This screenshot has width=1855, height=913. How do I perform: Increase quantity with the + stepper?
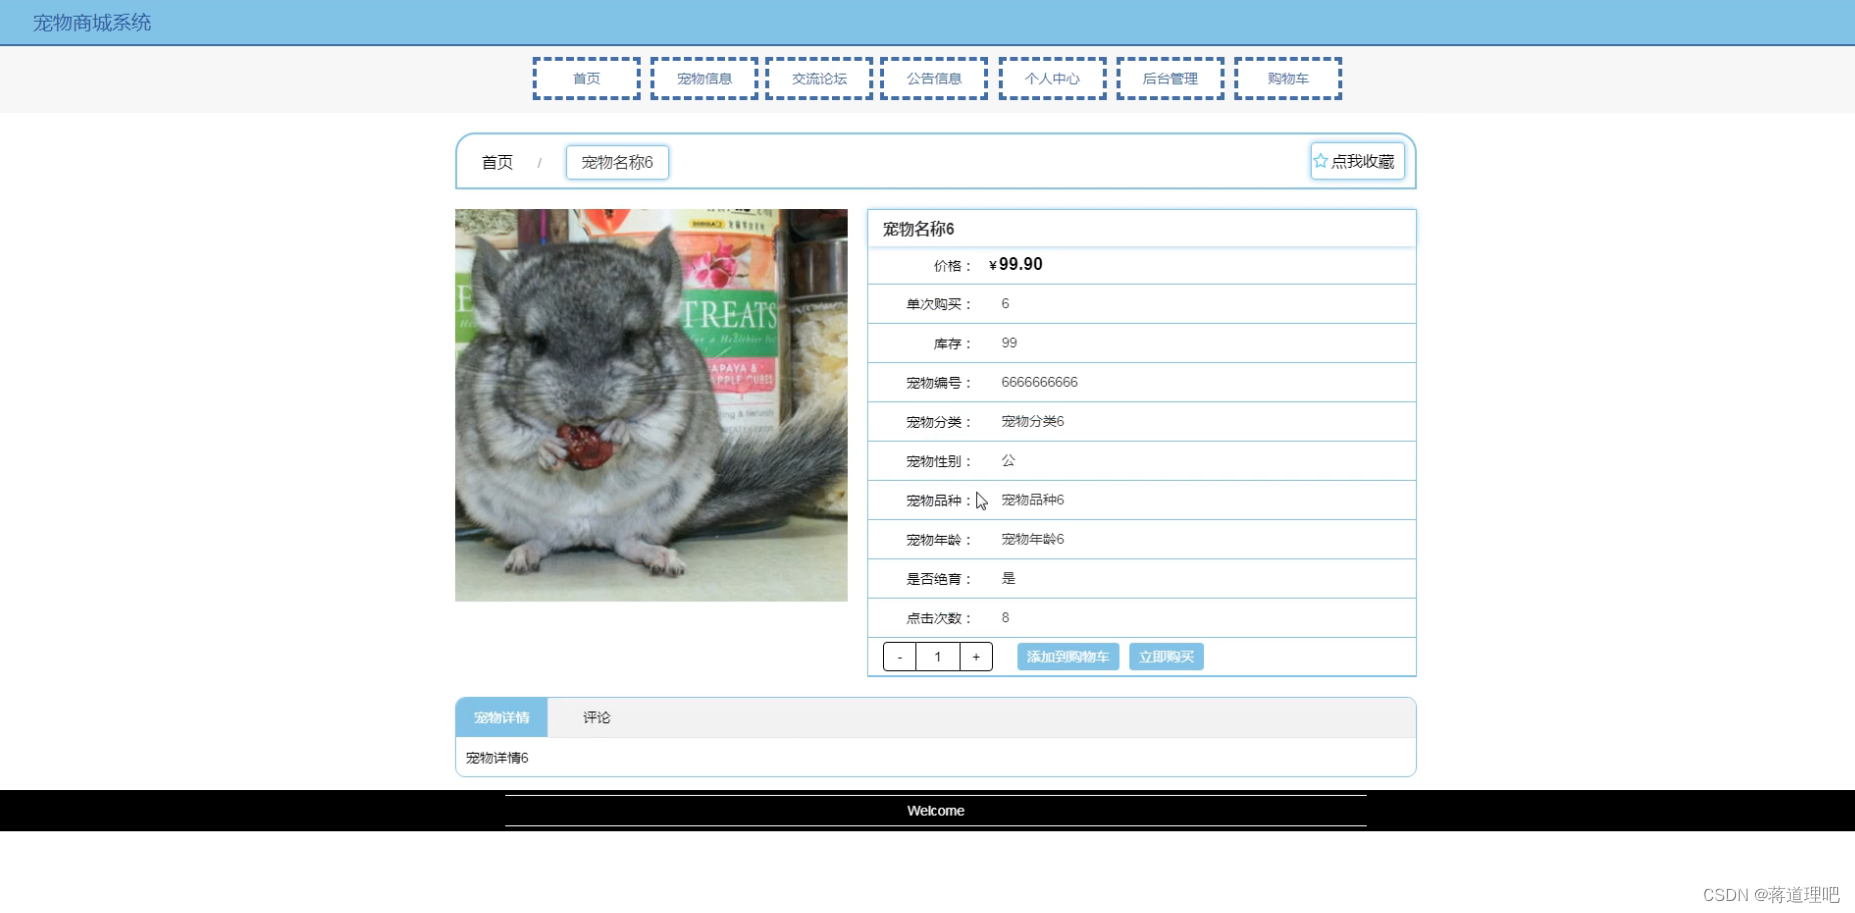[x=976, y=656]
